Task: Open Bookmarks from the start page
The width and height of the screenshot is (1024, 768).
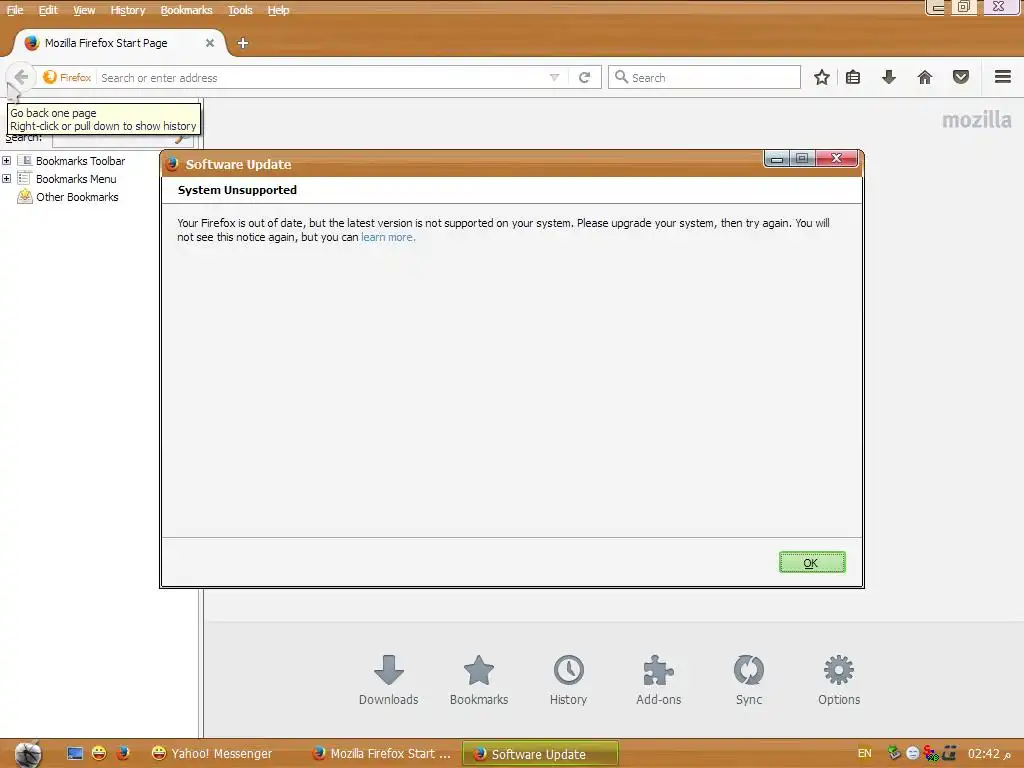Action: (479, 680)
